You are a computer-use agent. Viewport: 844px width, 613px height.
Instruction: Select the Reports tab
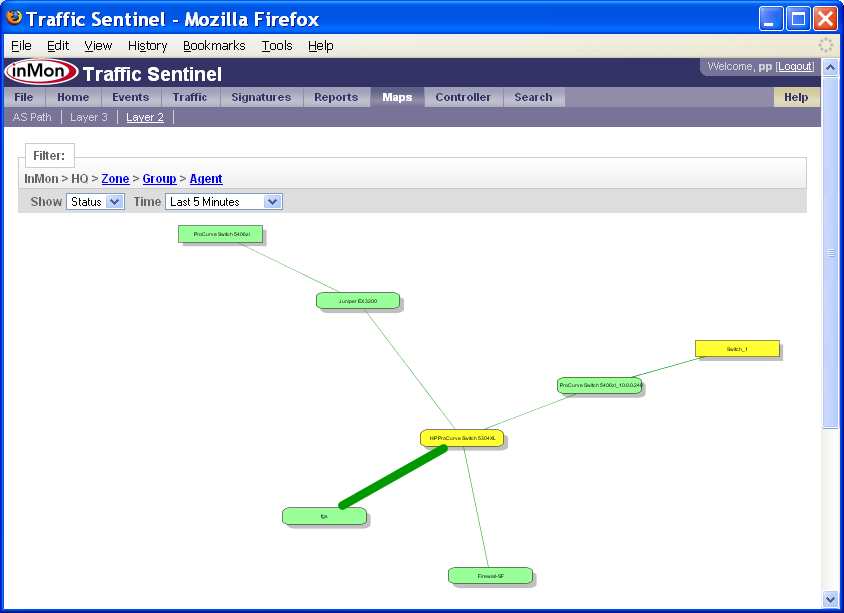click(x=336, y=97)
